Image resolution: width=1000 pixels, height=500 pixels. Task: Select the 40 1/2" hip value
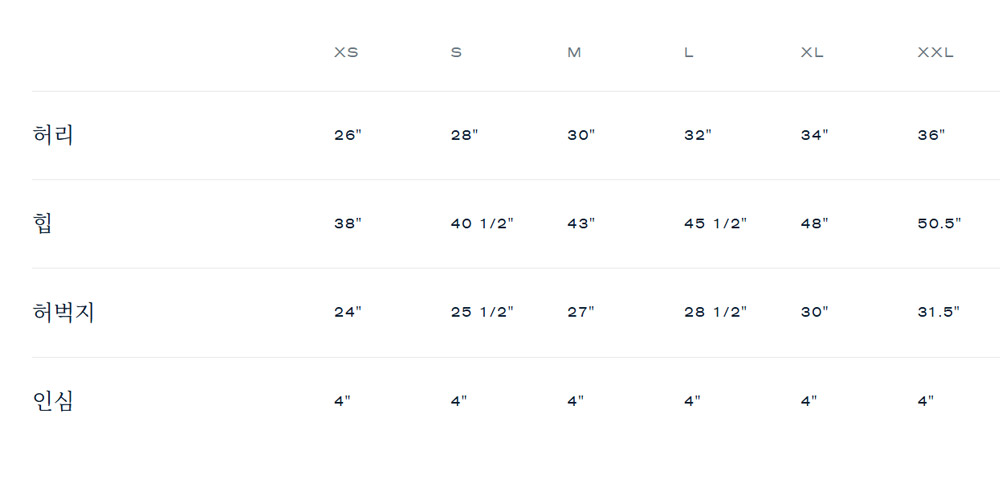tap(482, 224)
